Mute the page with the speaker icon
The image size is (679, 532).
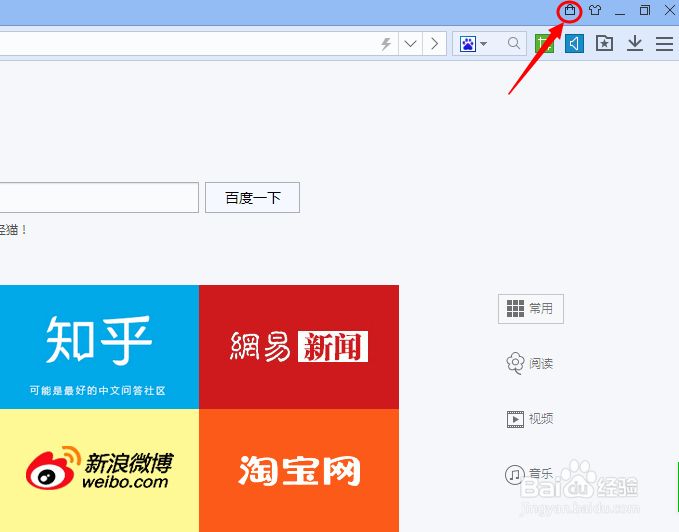tap(574, 44)
